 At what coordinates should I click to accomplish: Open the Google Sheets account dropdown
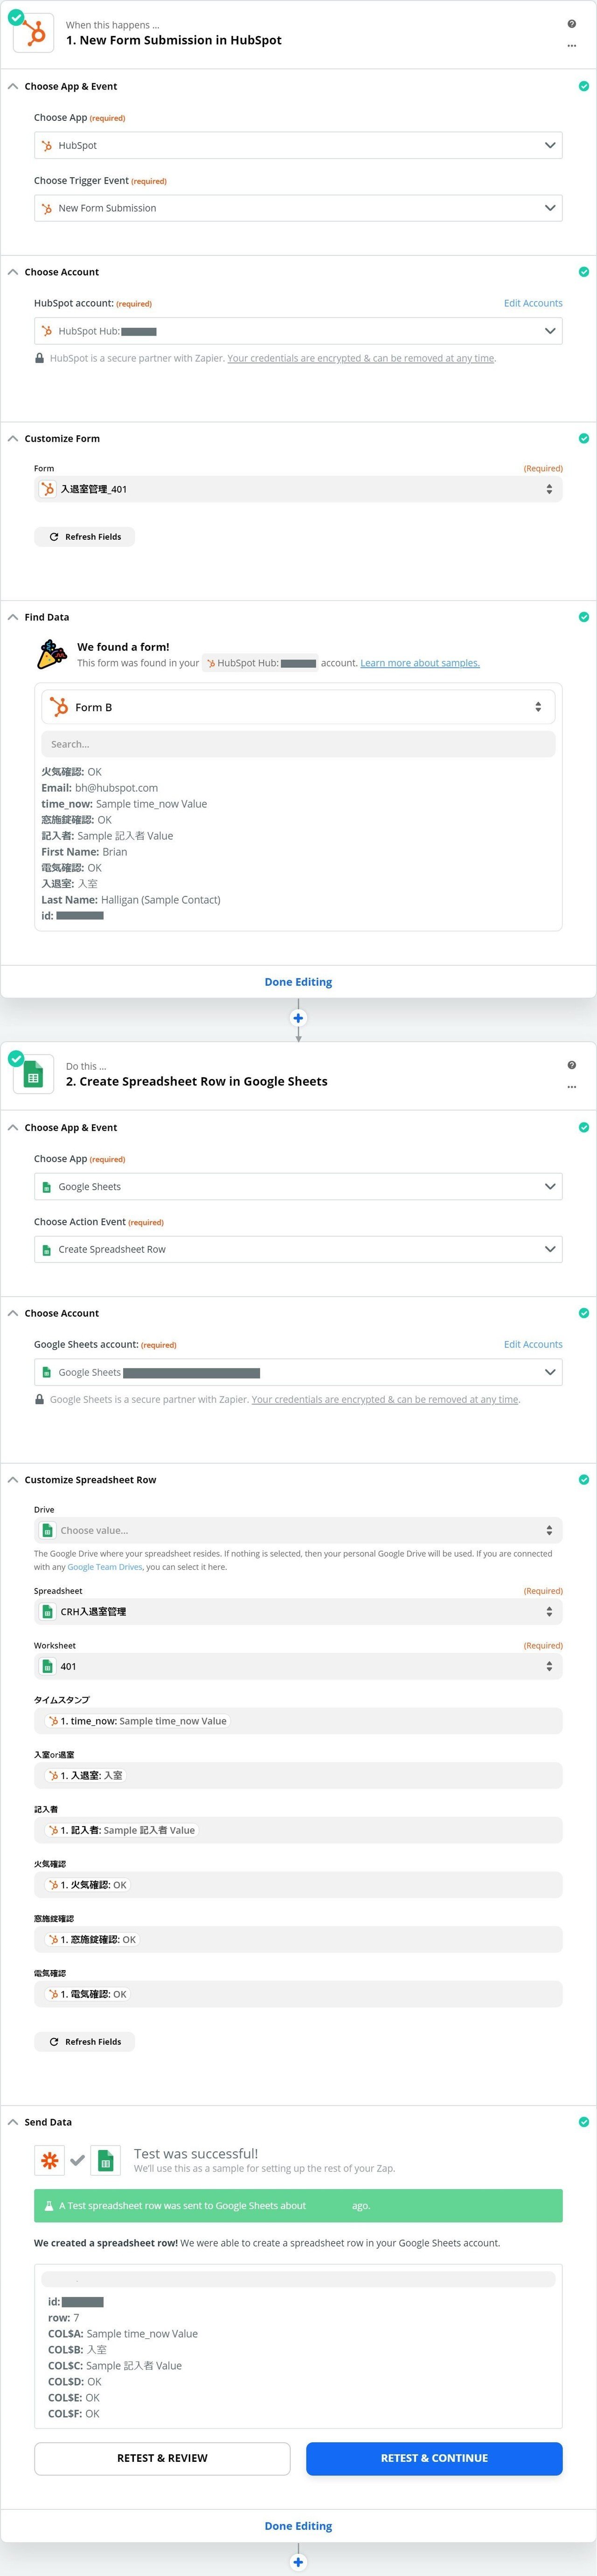pyautogui.click(x=298, y=1372)
